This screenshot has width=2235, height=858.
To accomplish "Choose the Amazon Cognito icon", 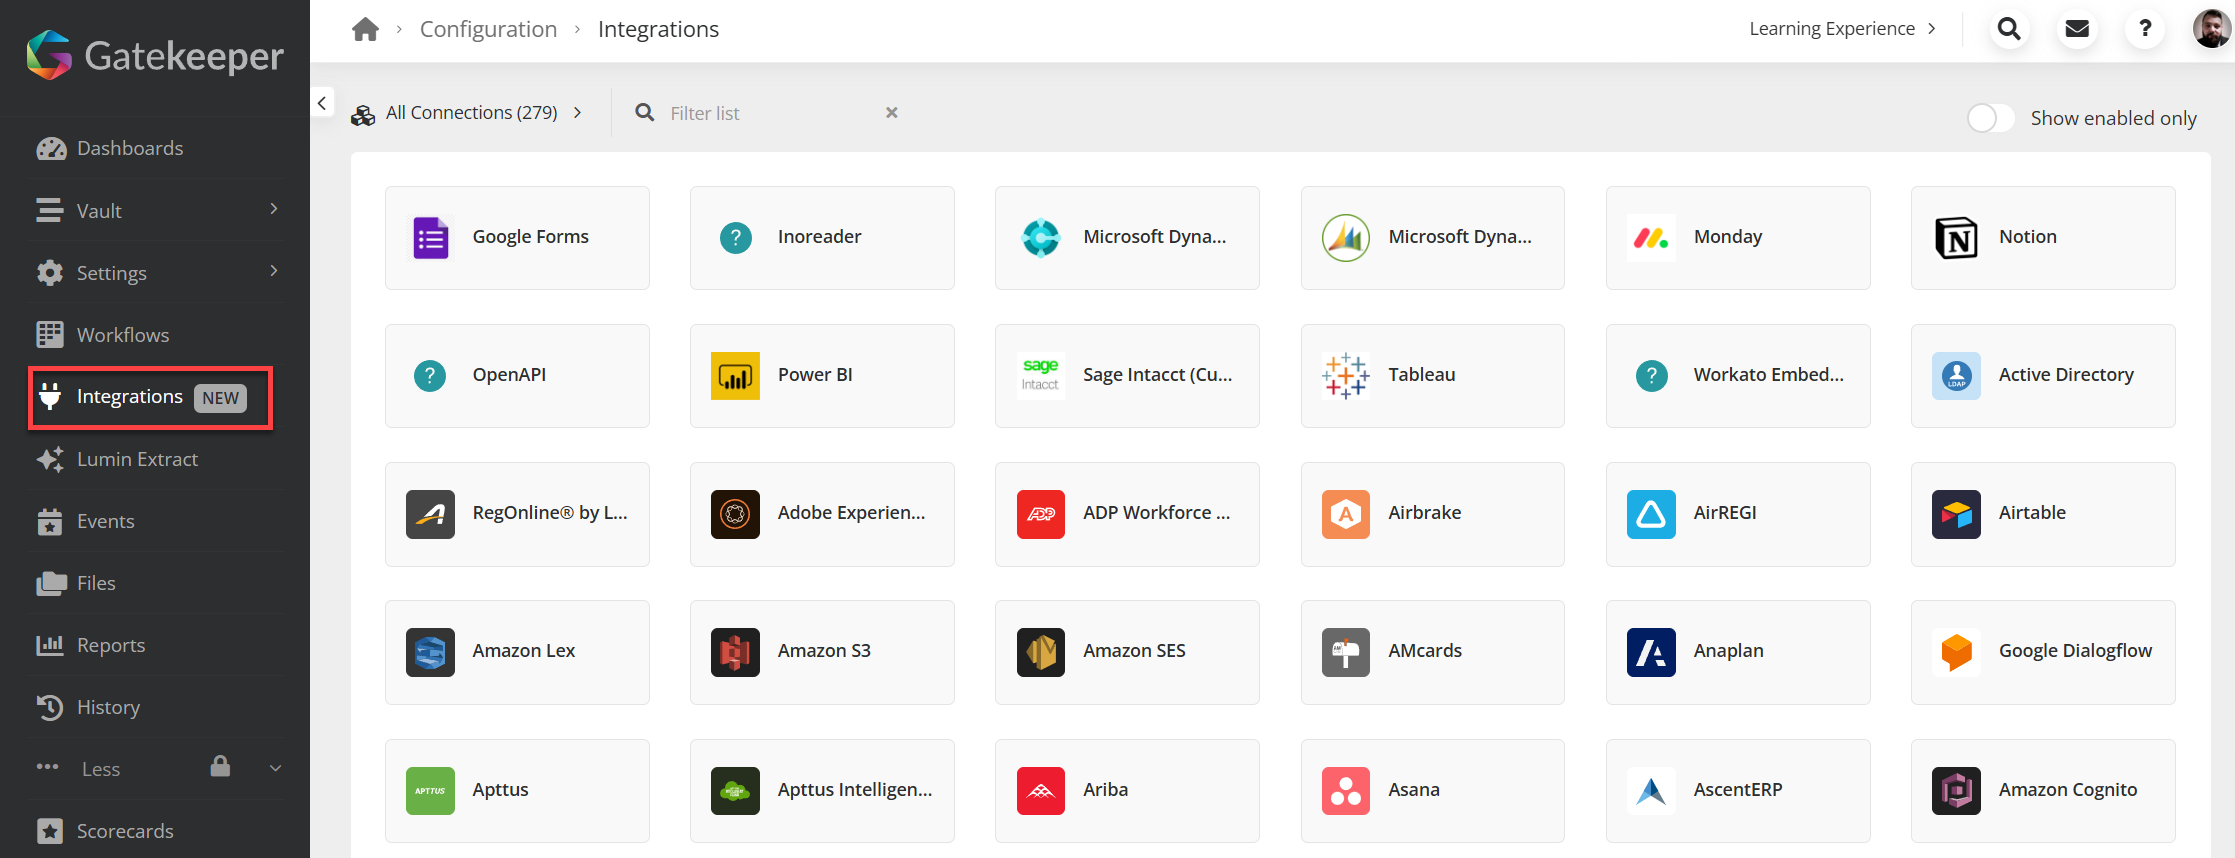I will (x=1956, y=791).
